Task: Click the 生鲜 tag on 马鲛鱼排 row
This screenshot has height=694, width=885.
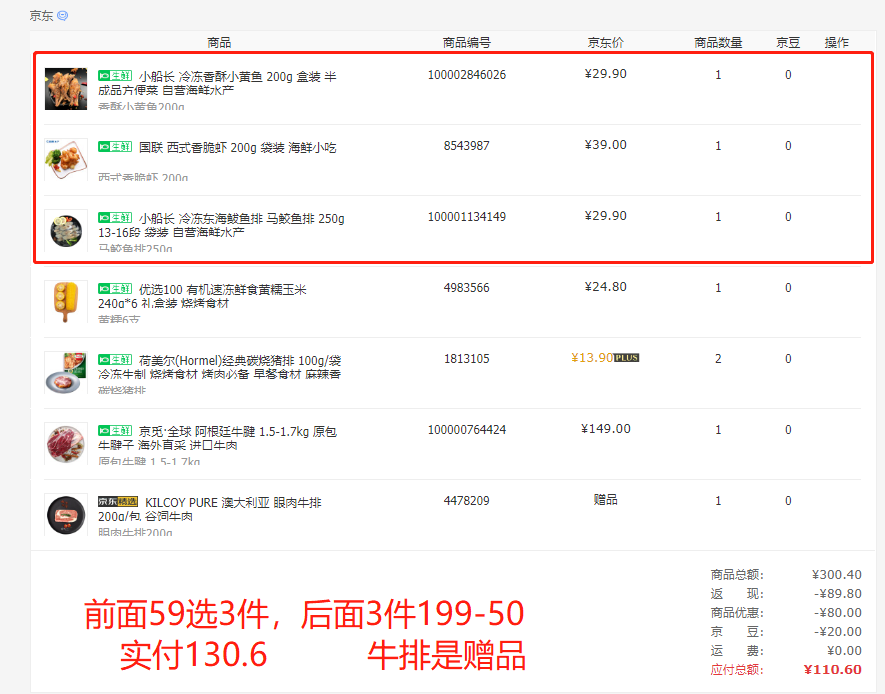Action: coord(115,218)
